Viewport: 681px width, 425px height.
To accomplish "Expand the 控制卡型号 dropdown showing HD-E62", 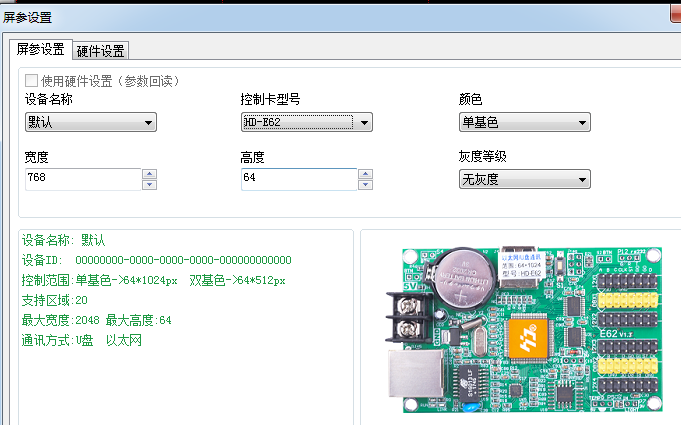I will (x=307, y=122).
